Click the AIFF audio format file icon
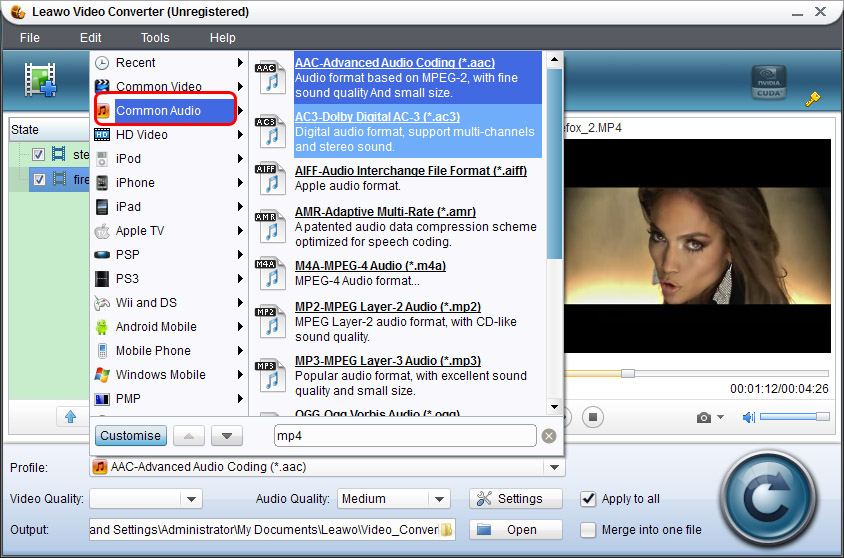The height and width of the screenshot is (558, 844). coord(270,178)
